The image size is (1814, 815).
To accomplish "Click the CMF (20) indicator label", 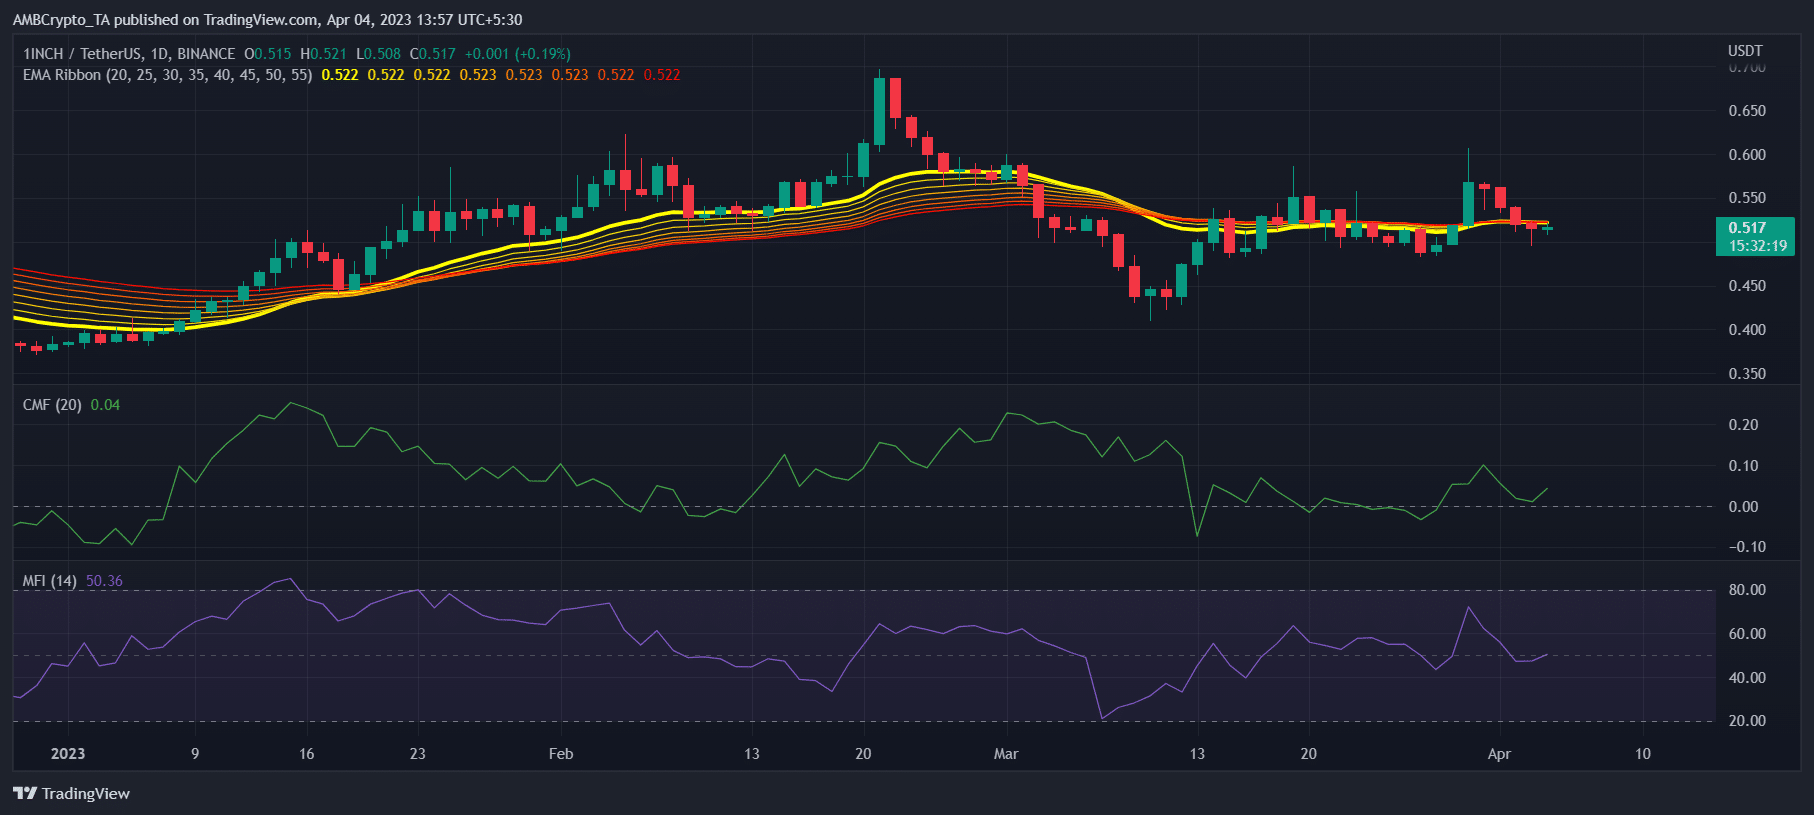I will (52, 405).
